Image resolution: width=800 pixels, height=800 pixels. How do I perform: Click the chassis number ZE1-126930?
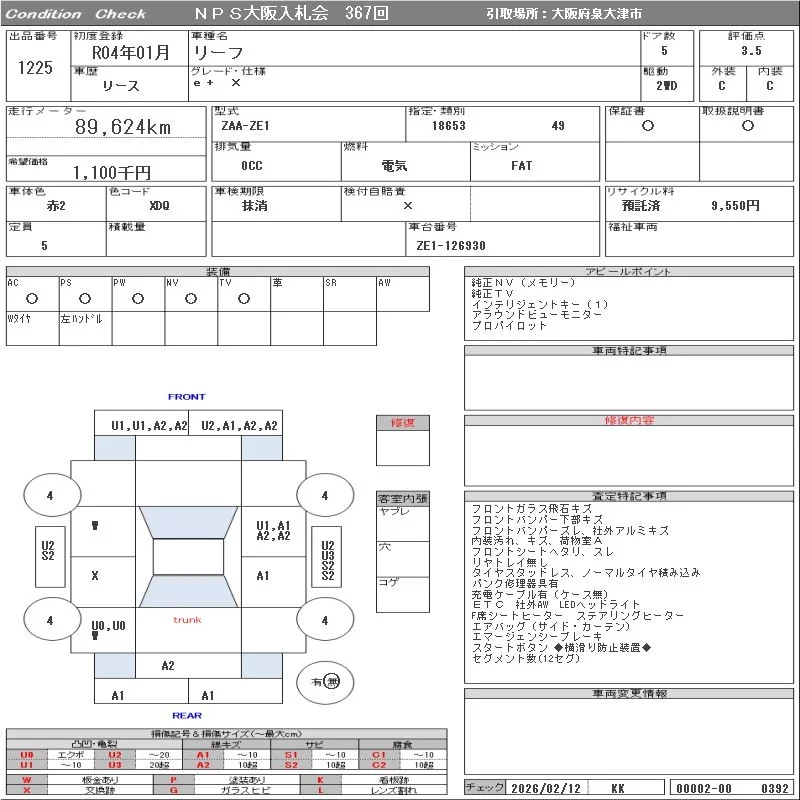(451, 245)
